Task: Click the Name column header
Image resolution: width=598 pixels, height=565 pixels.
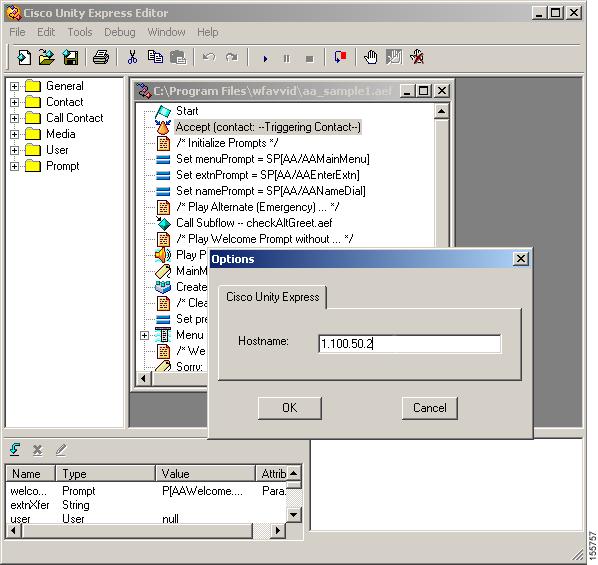Action: (x=31, y=473)
